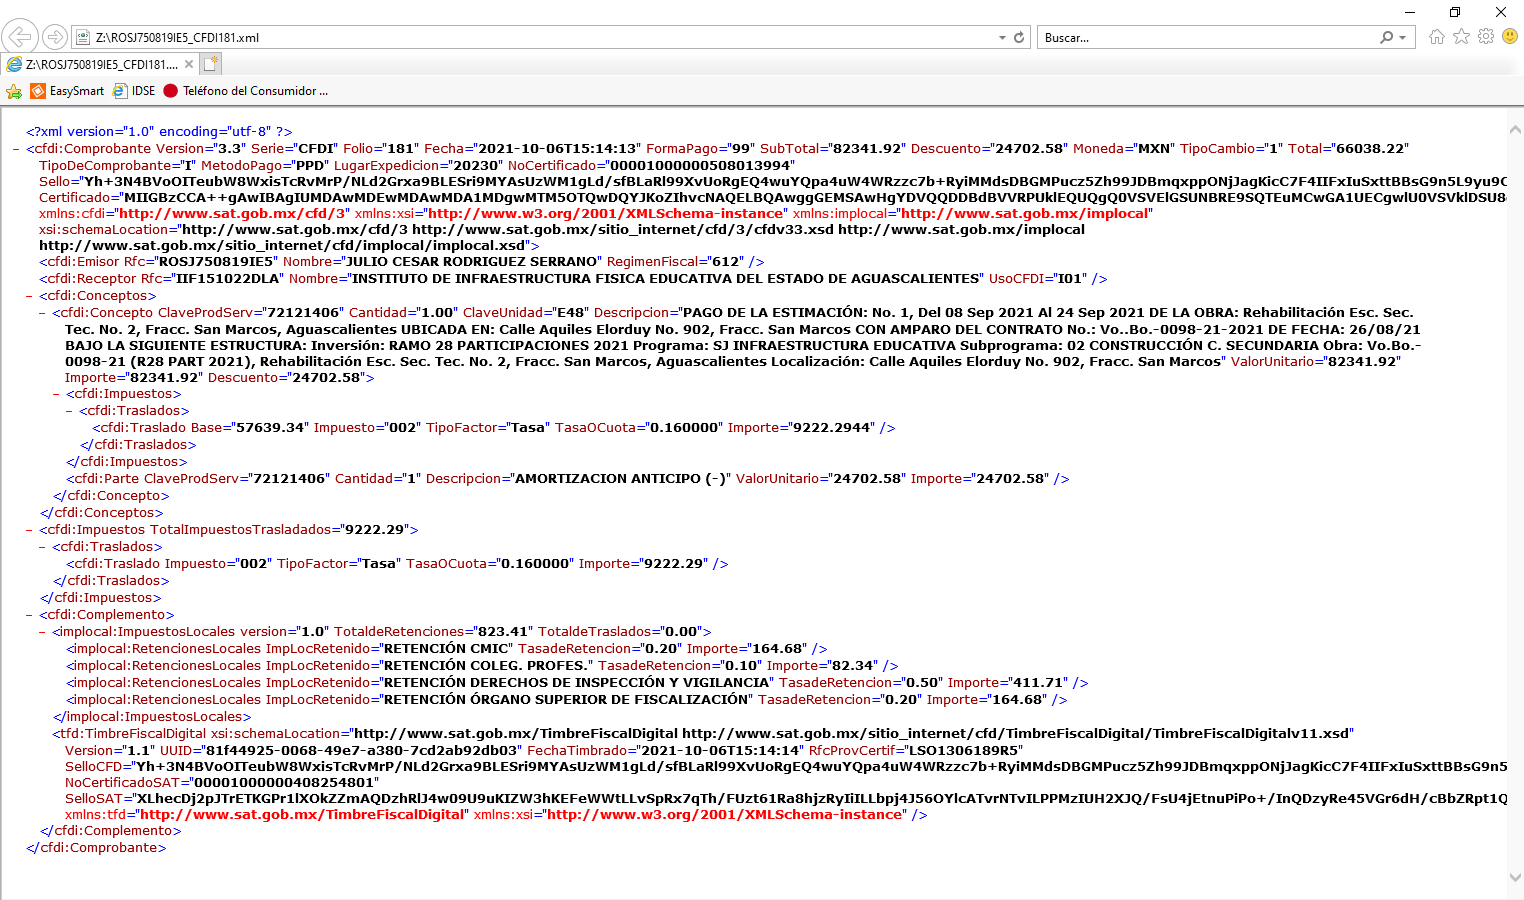Open address bar autocomplete dropdown arrow
1524x900 pixels.
click(1002, 37)
